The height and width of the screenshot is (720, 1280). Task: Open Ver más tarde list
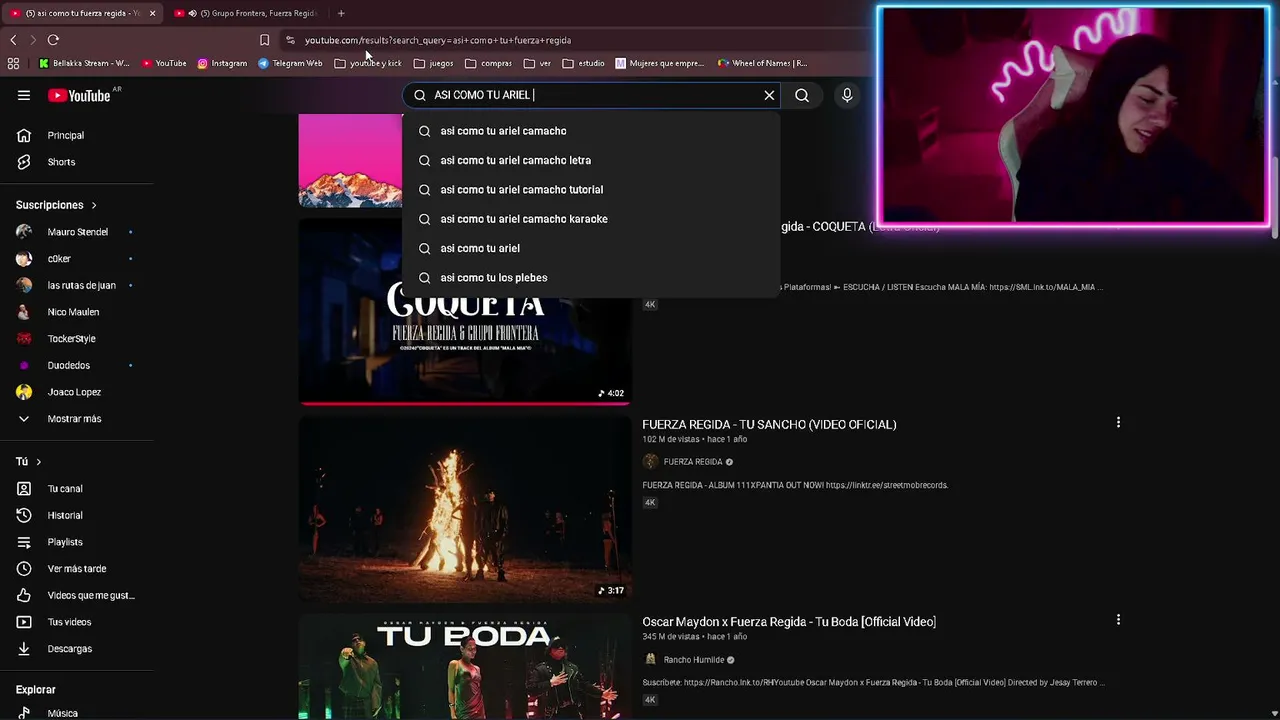[77, 569]
